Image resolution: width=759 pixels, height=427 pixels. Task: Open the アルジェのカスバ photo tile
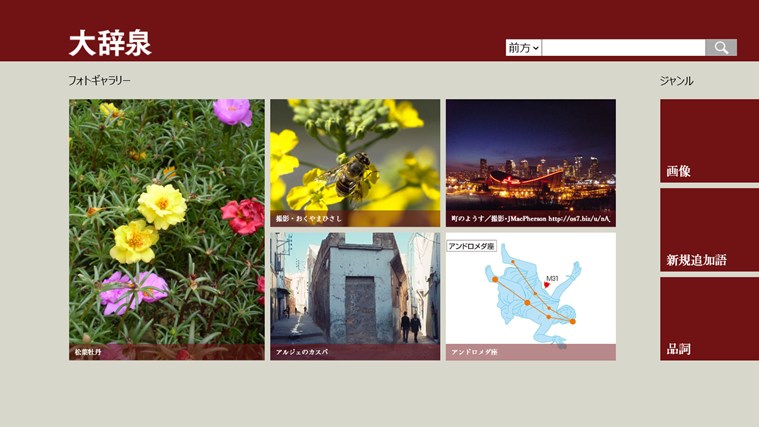[x=355, y=296]
